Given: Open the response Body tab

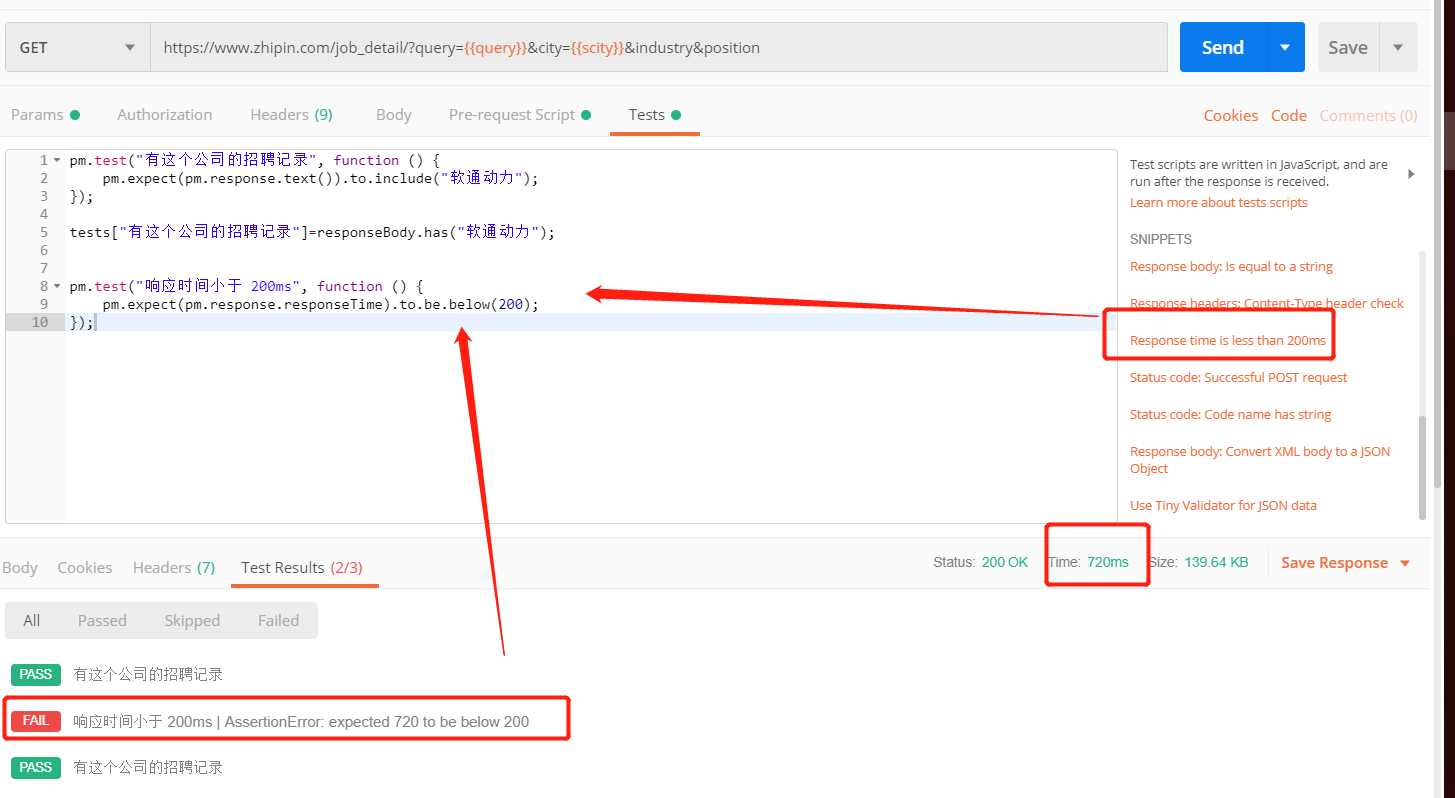Looking at the screenshot, I should pyautogui.click(x=19, y=567).
